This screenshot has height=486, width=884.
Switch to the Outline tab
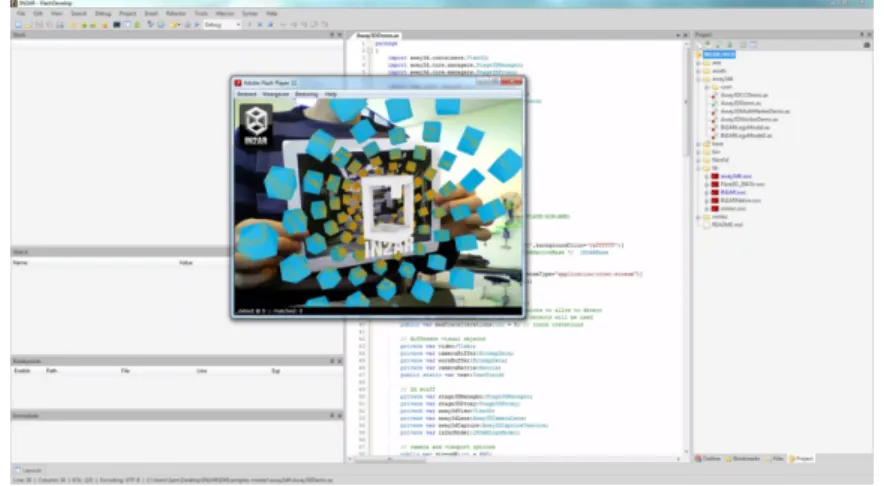click(x=708, y=459)
